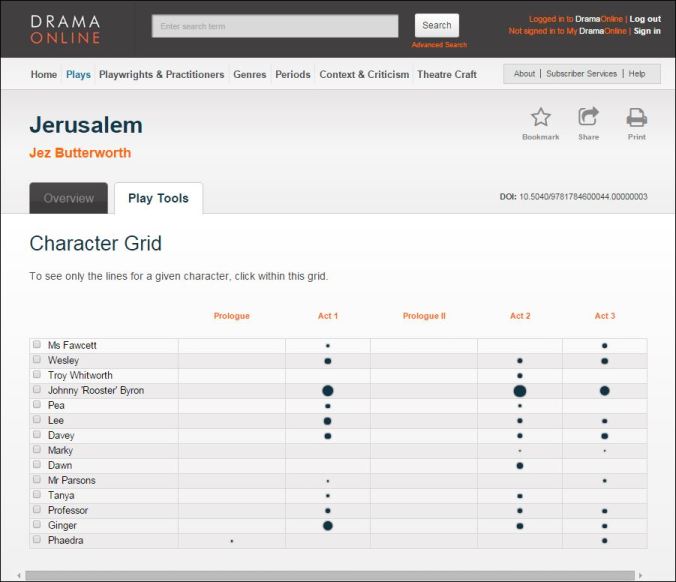Image resolution: width=676 pixels, height=582 pixels.
Task: Click the Drama Online logo
Action: point(66,29)
